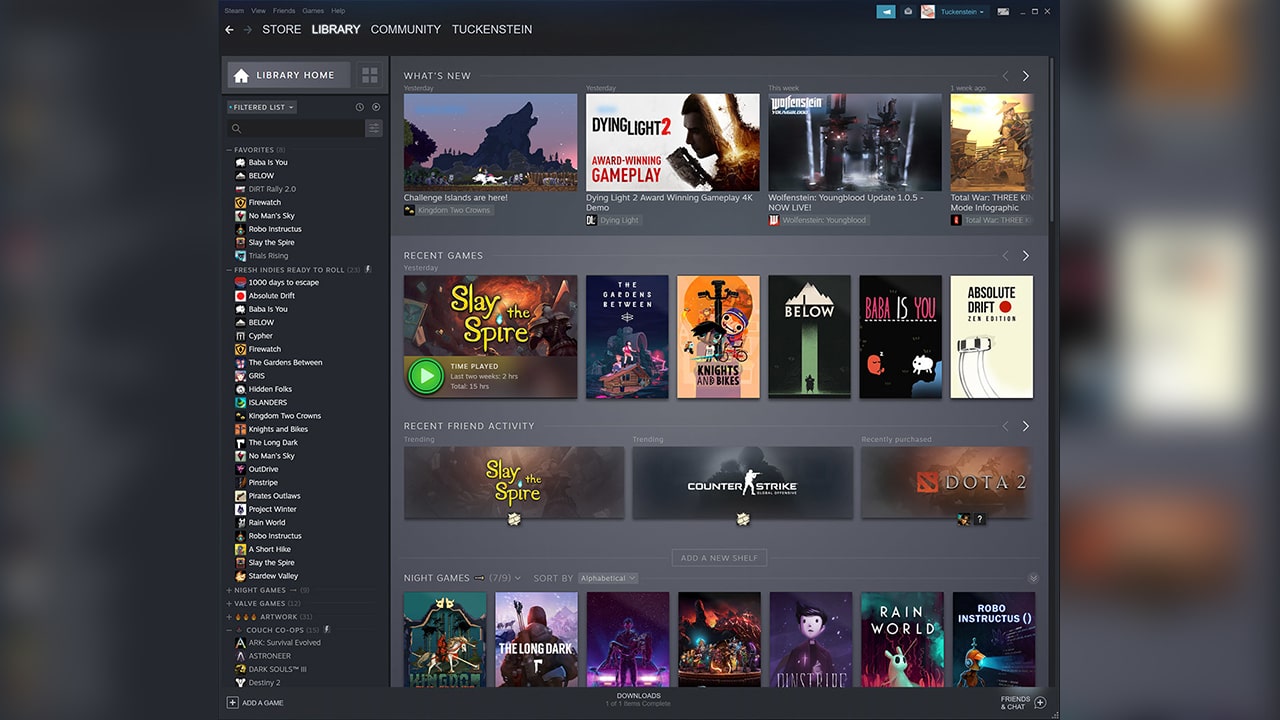Click the library search input field

(297, 128)
